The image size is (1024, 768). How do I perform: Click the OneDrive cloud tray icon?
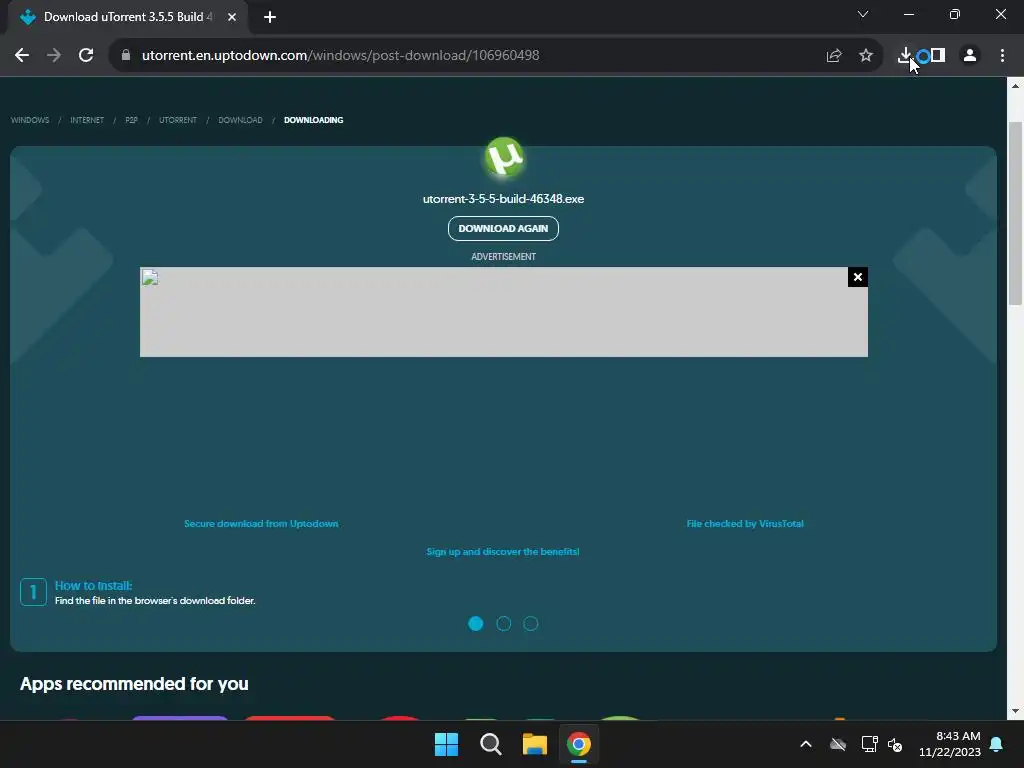point(838,744)
